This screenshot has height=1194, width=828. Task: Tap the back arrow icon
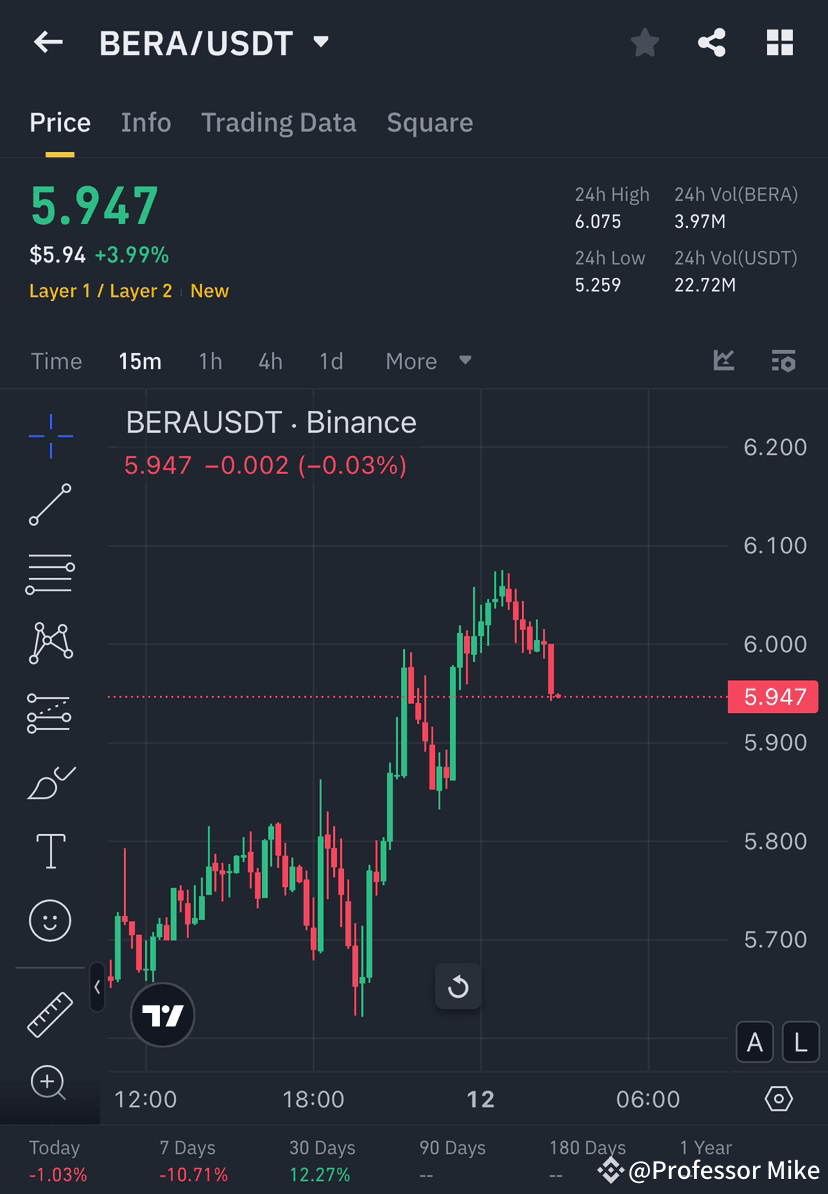pos(48,42)
